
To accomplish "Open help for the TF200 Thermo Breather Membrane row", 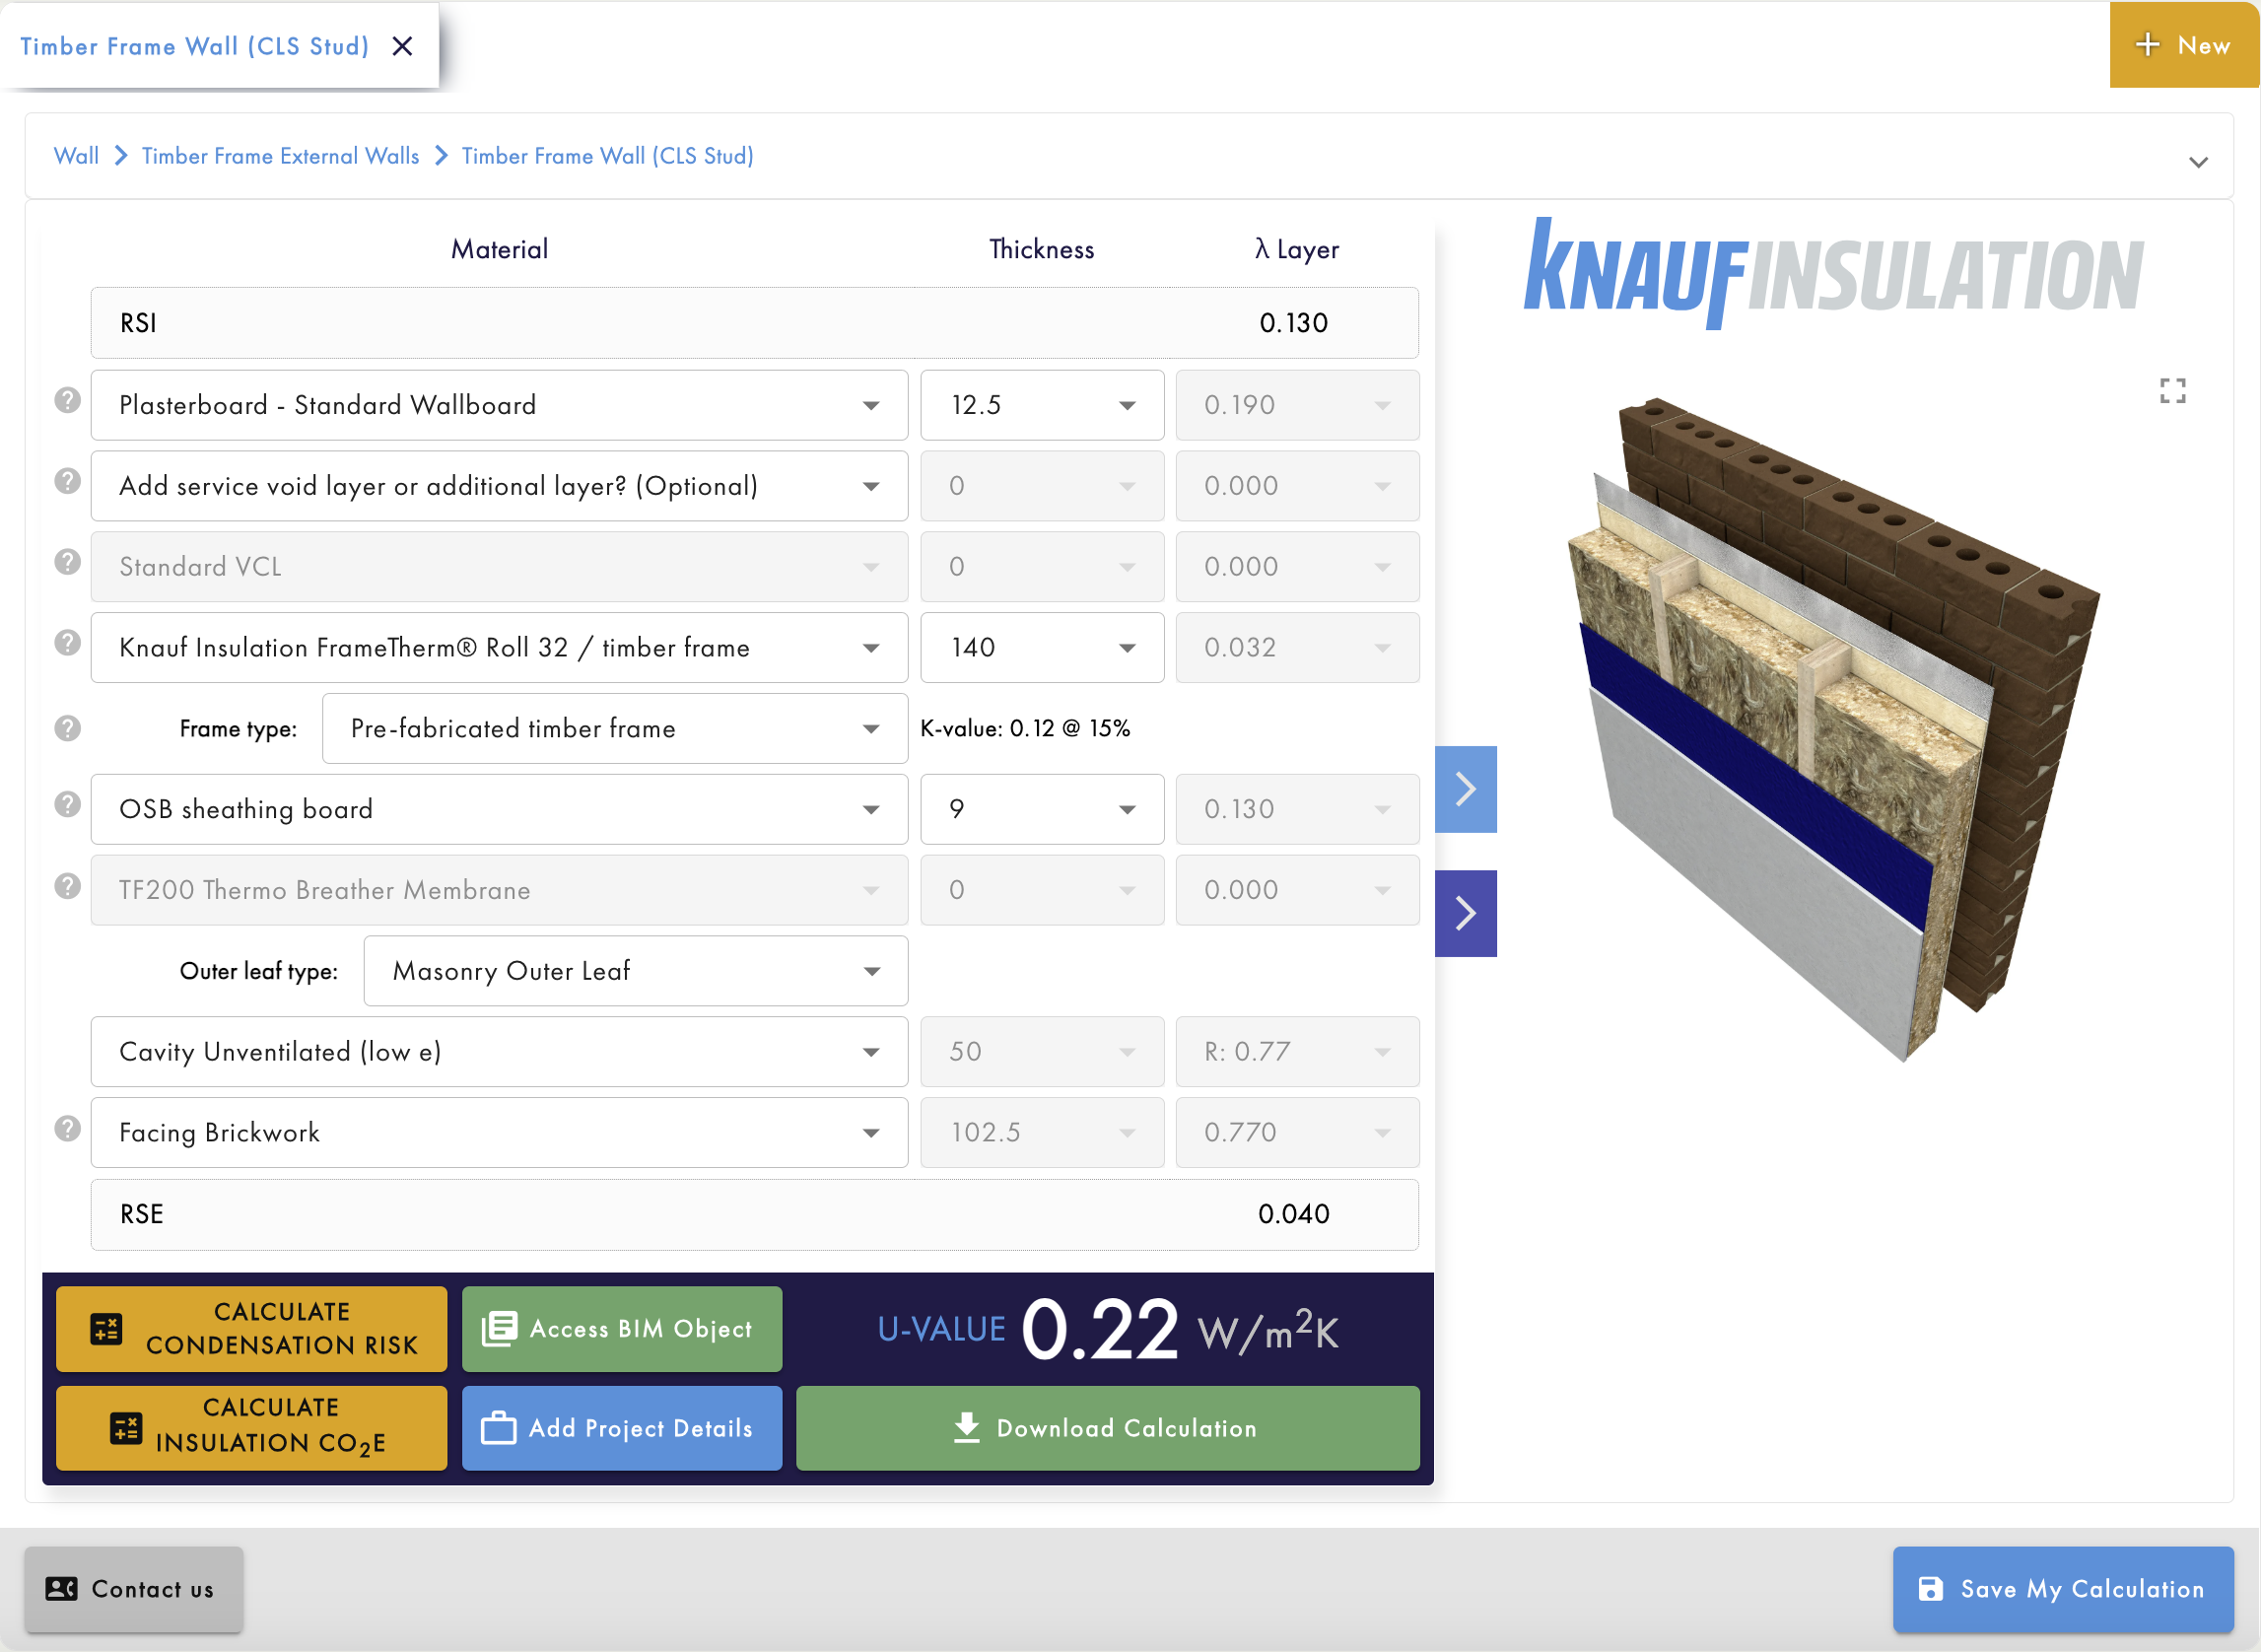I will click(x=67, y=887).
